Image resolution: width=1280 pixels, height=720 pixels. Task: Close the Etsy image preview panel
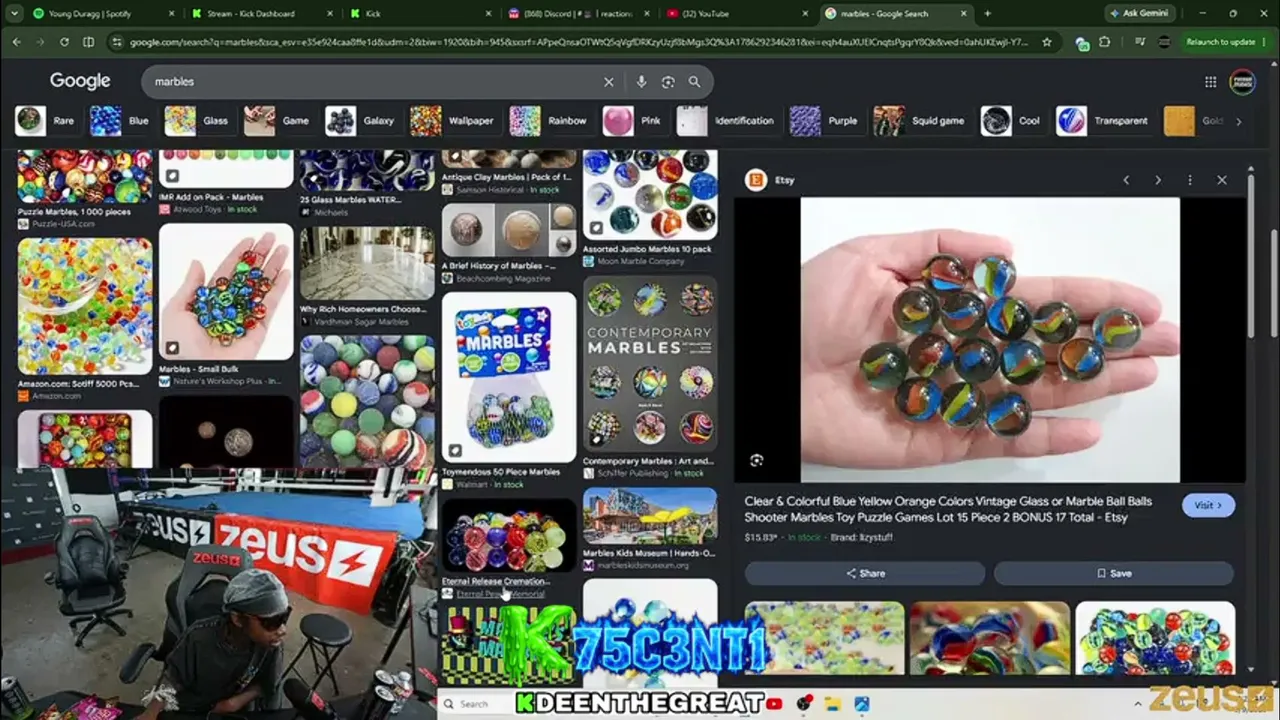tap(1222, 180)
